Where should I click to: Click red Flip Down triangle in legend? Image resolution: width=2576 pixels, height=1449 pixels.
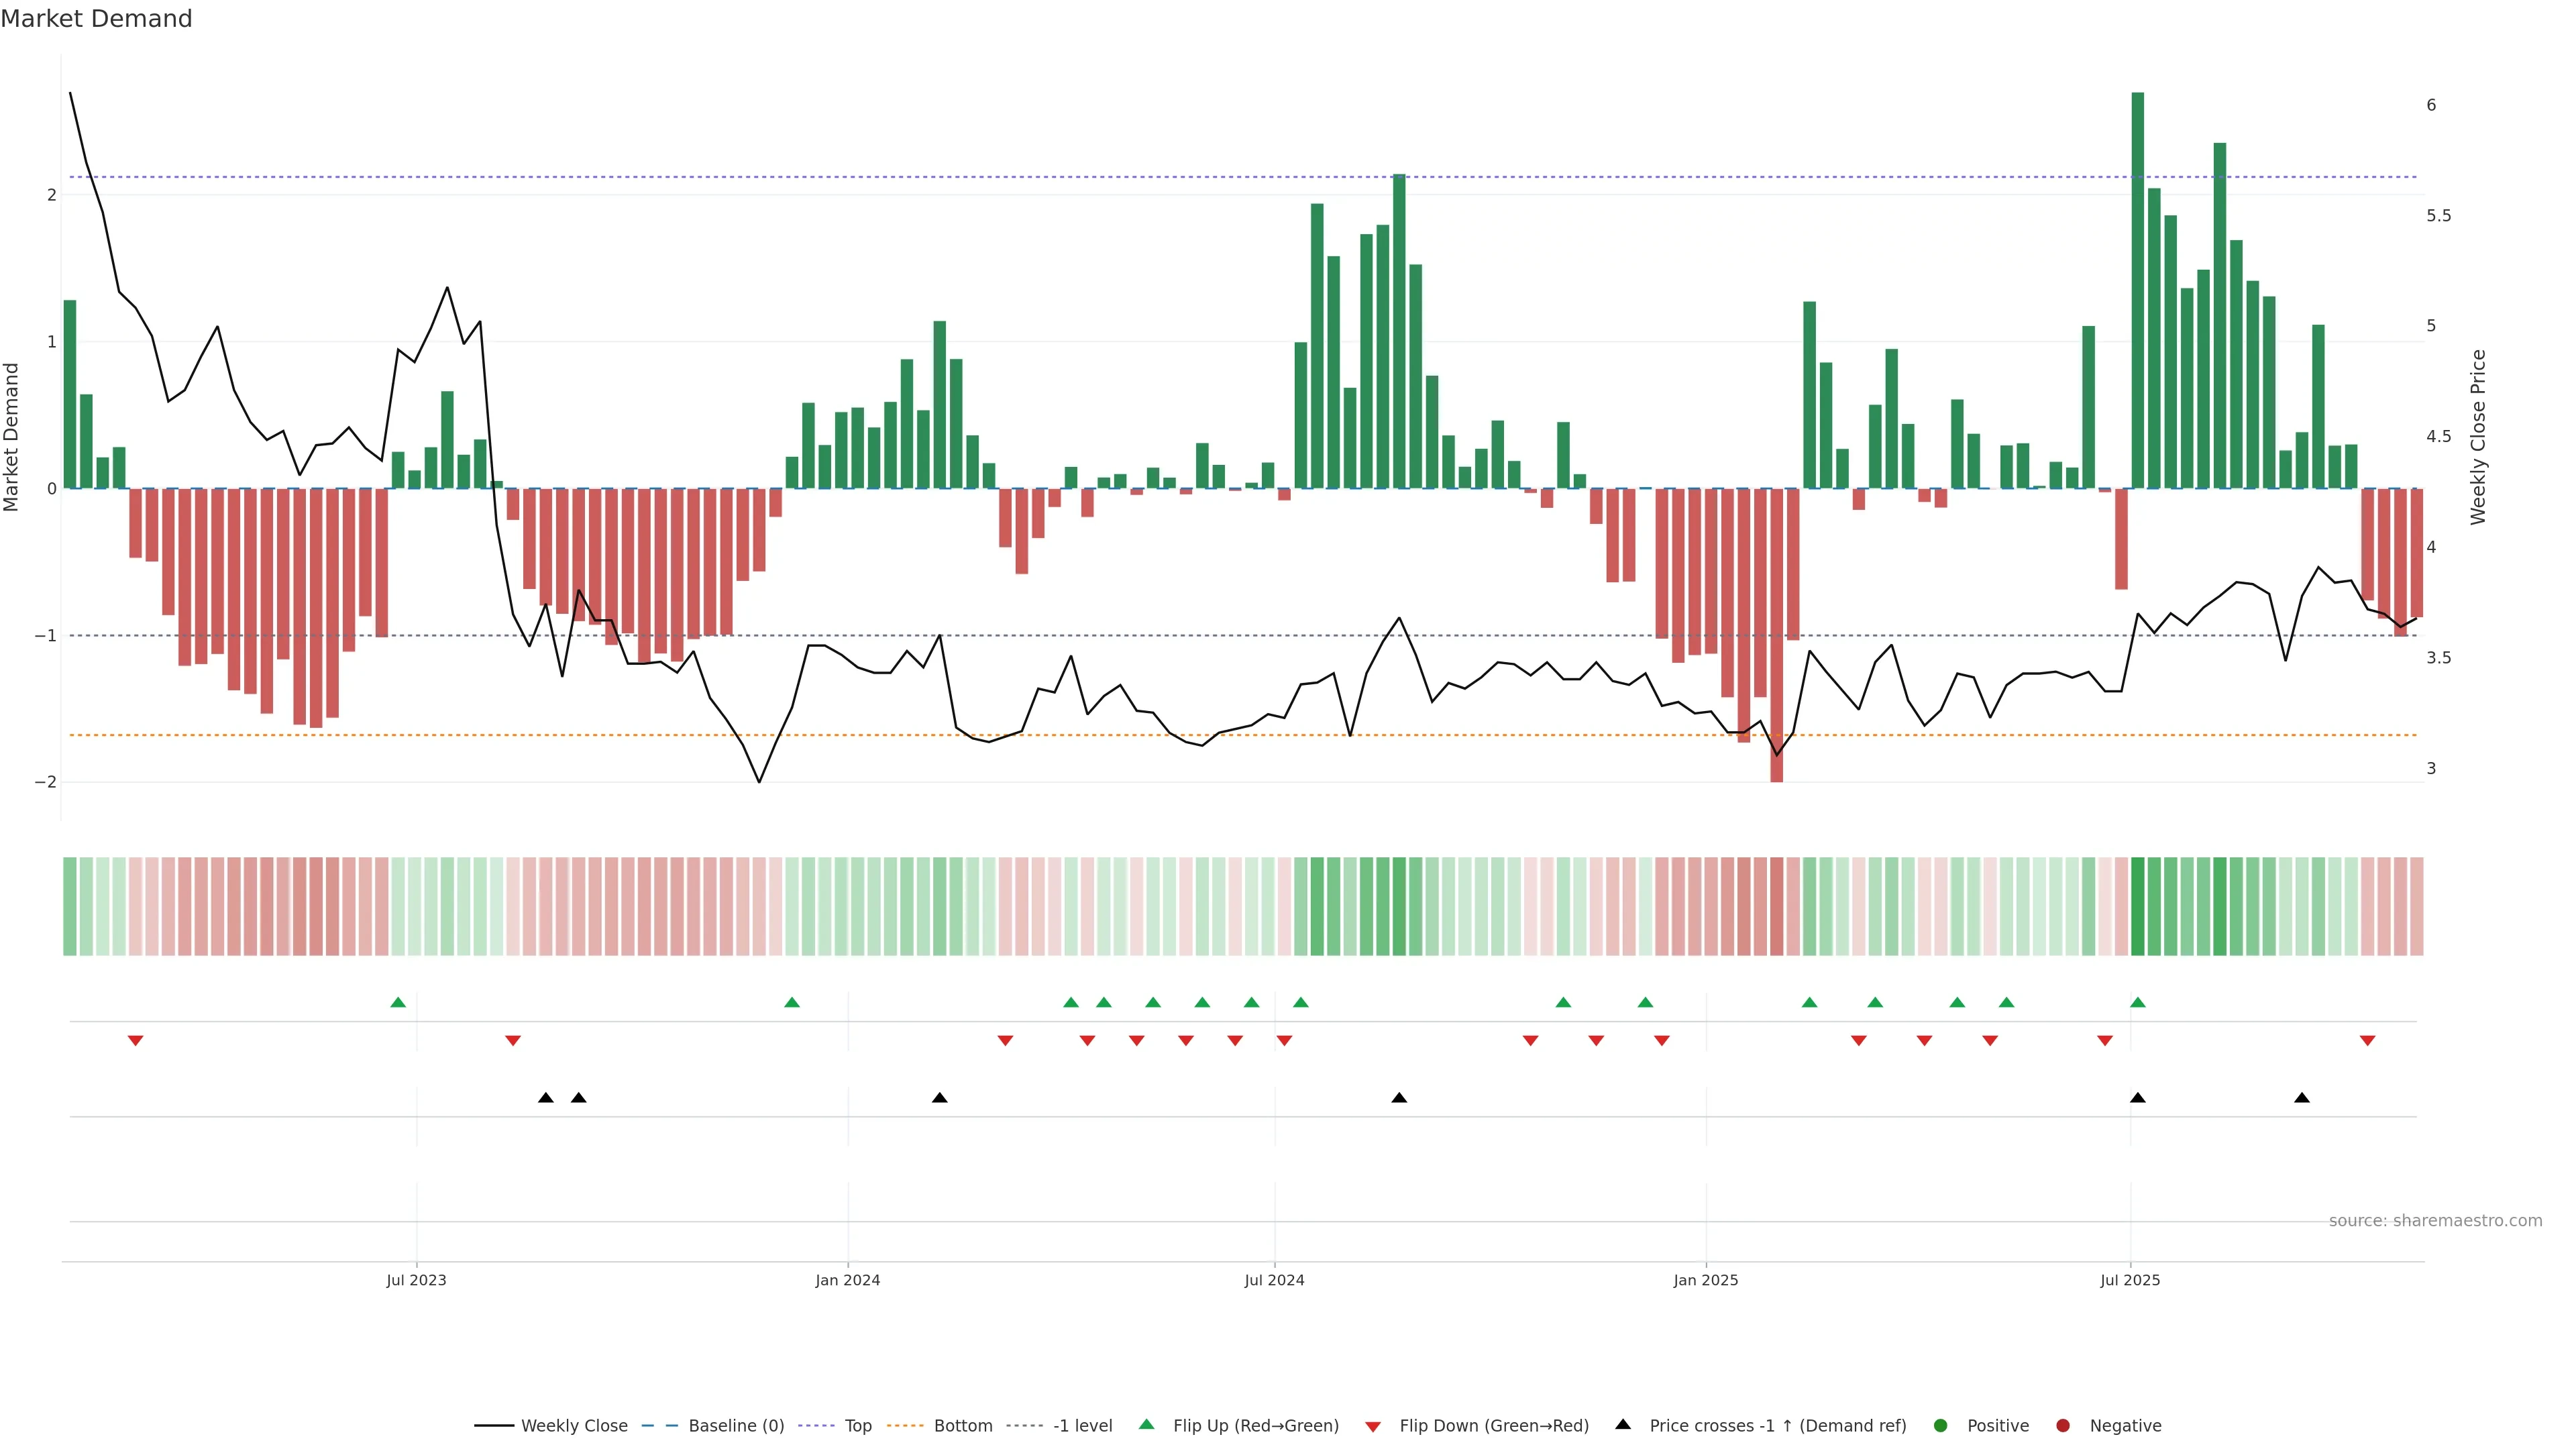pos(1373,1427)
